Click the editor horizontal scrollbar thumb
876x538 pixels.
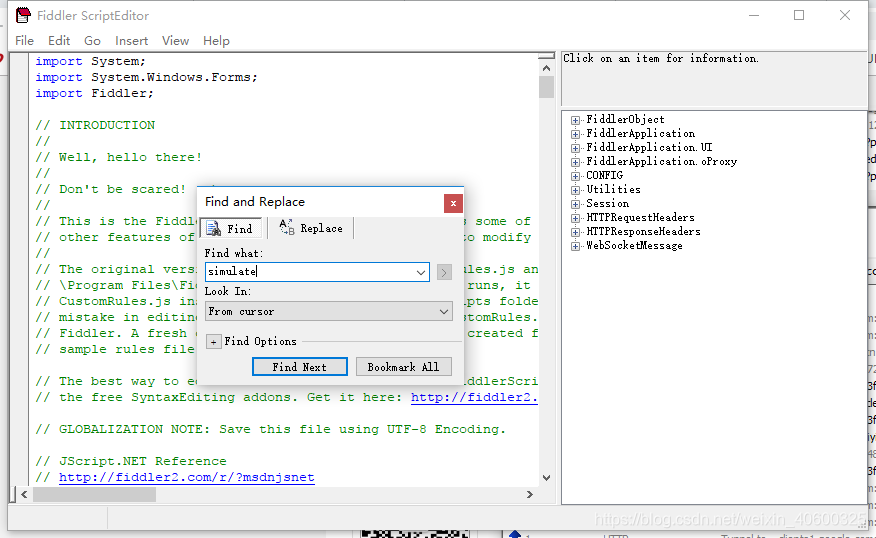coord(94,494)
